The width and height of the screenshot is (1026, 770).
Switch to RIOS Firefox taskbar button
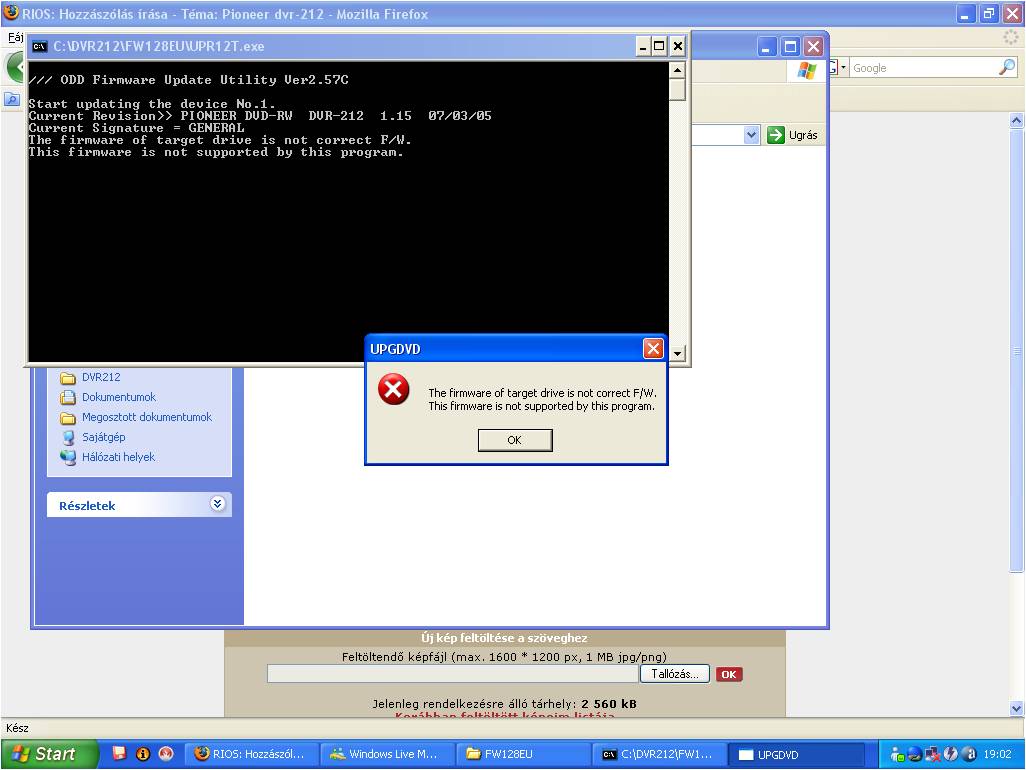252,754
